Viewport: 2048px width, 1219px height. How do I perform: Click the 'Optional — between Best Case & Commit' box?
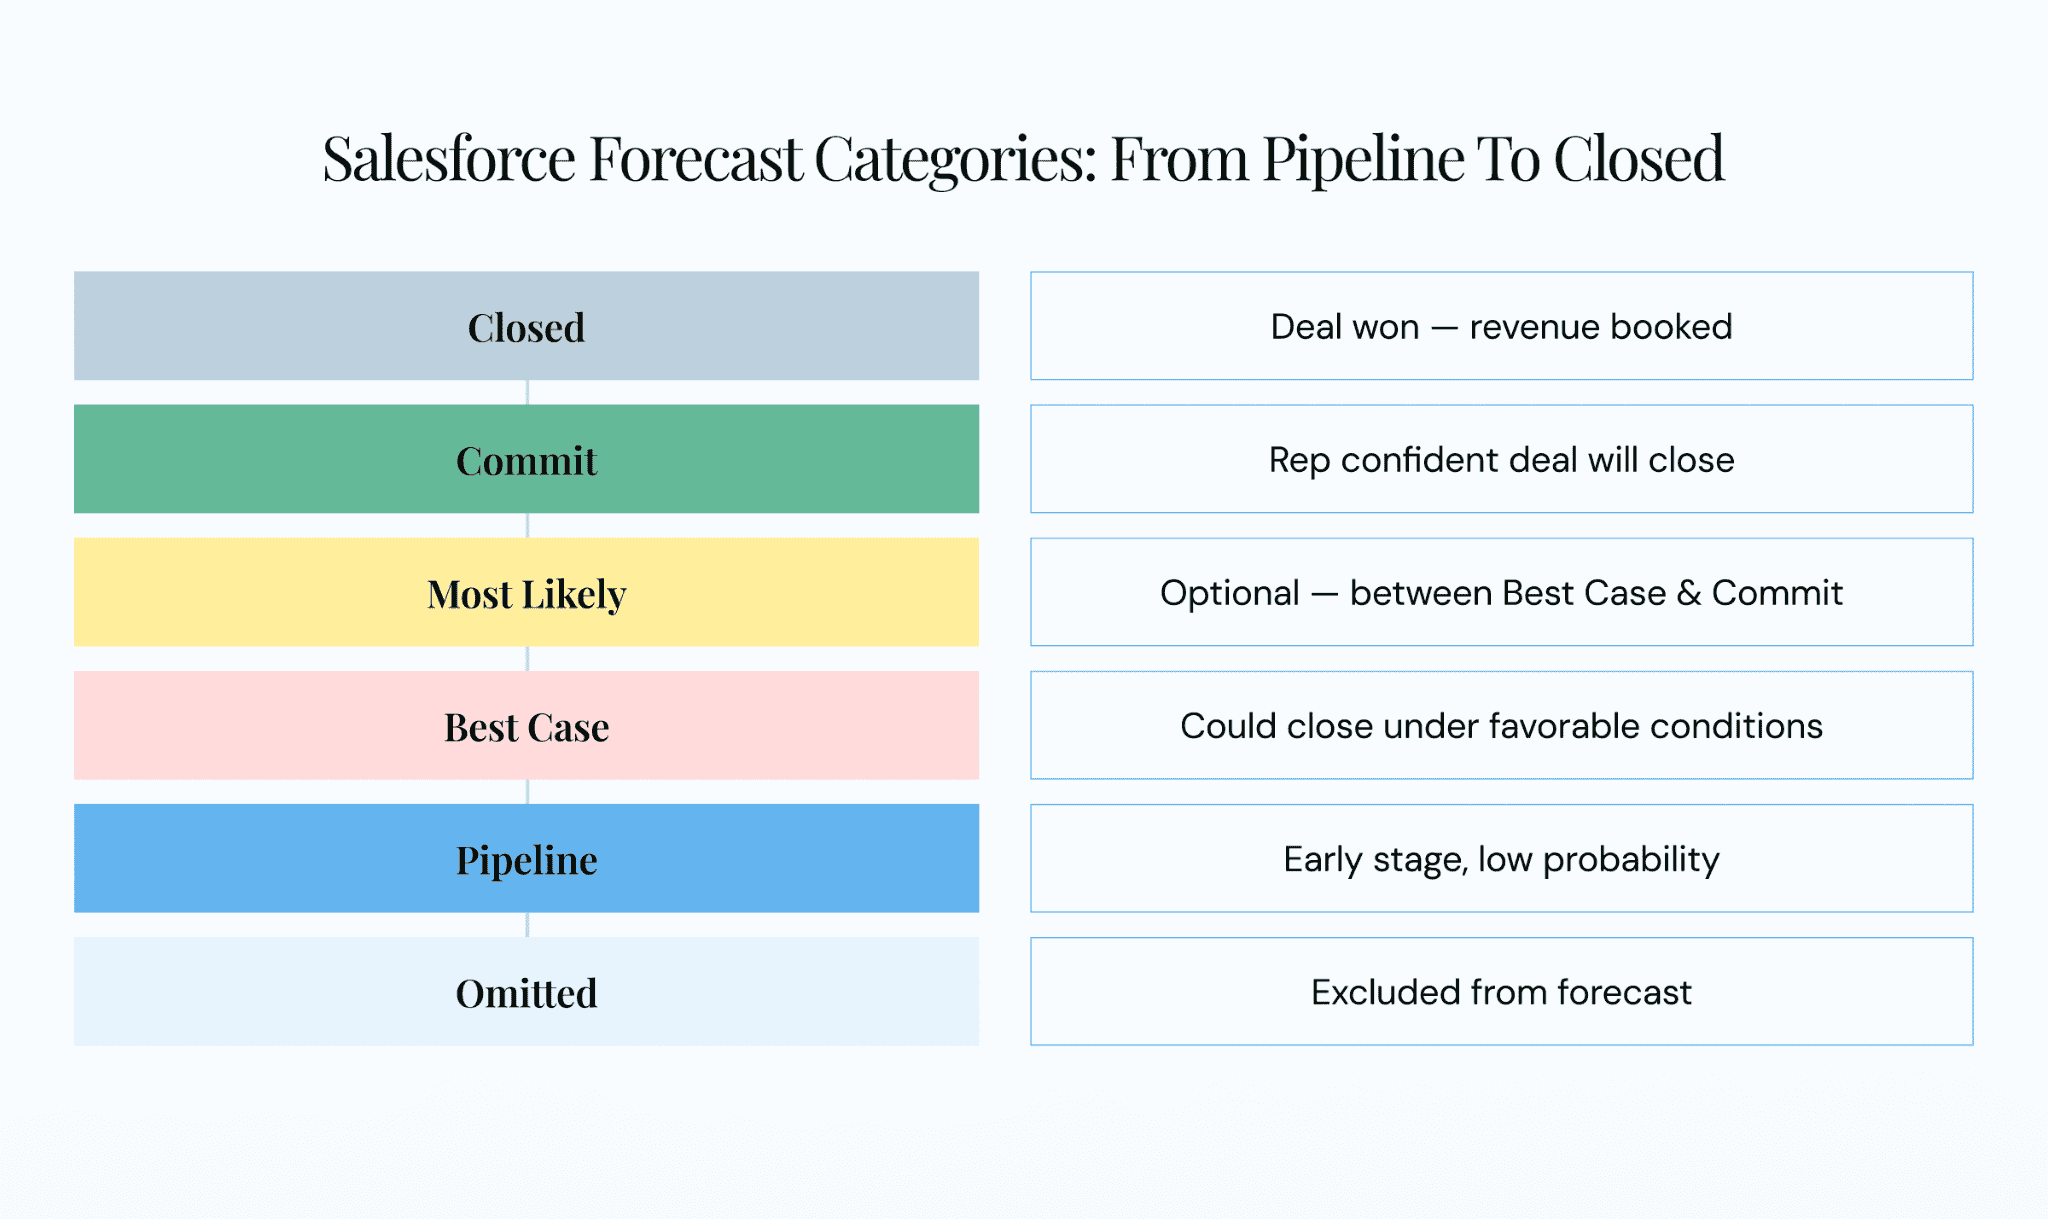[x=1501, y=592]
